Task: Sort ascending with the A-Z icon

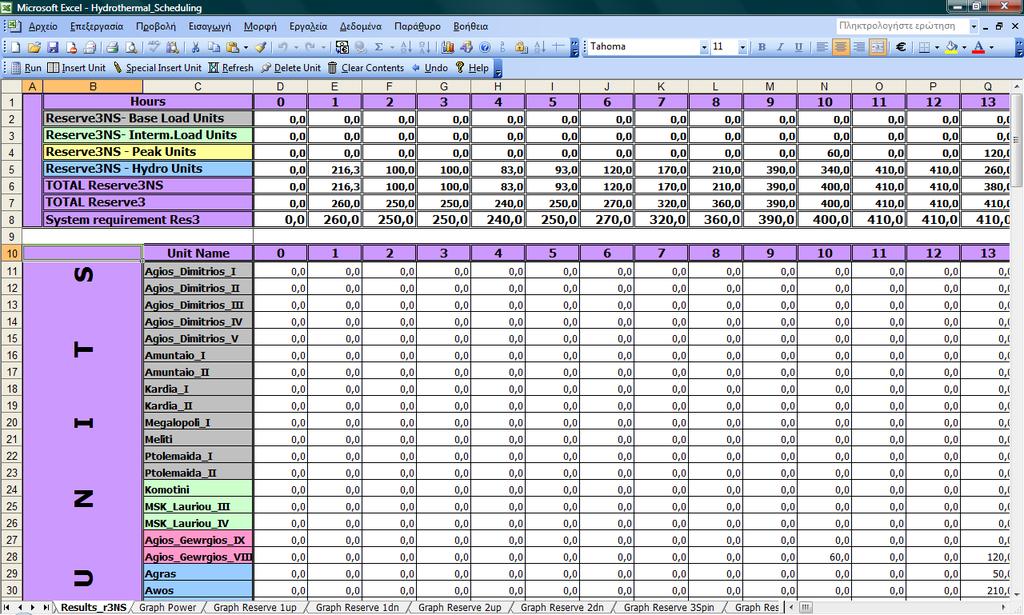Action: point(406,47)
